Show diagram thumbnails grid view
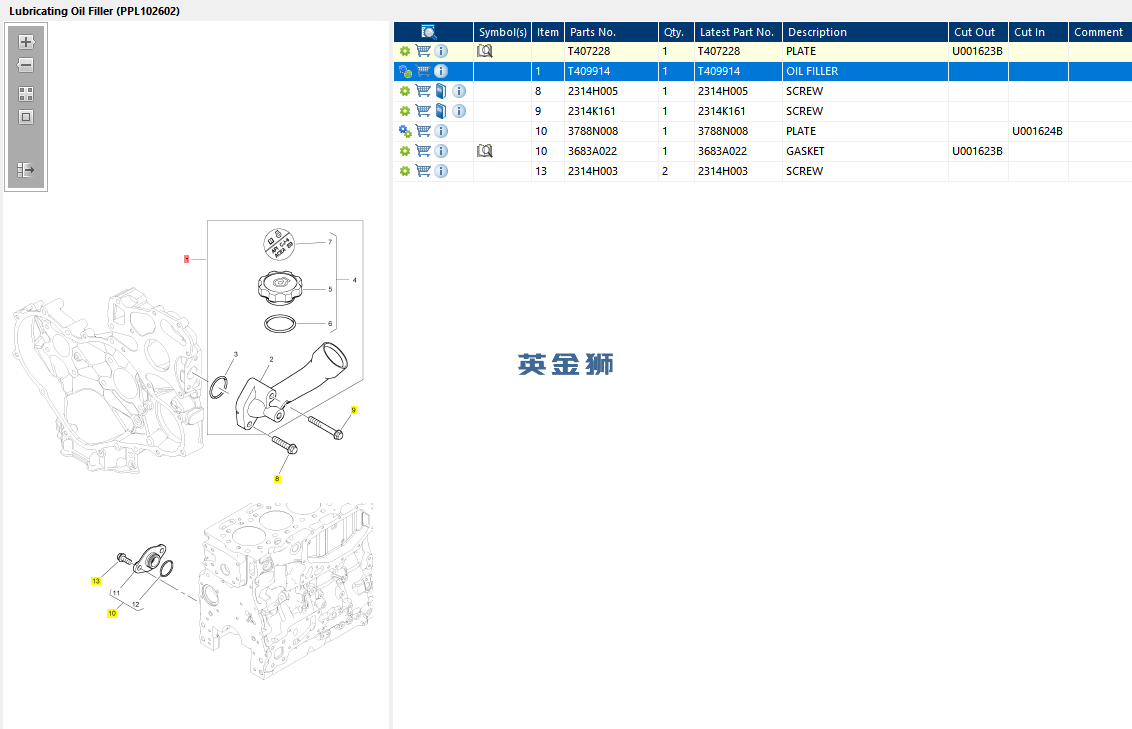The width and height of the screenshot is (1132, 729). click(26, 94)
